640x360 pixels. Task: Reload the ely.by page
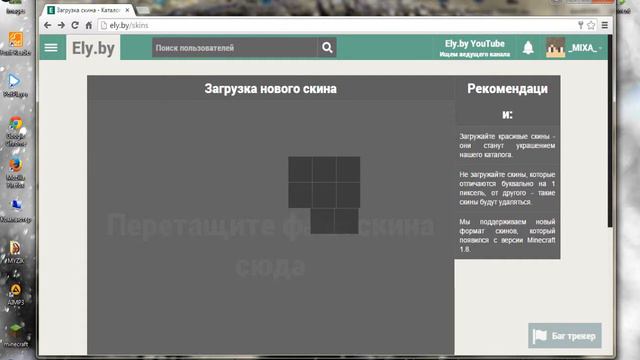(75, 25)
